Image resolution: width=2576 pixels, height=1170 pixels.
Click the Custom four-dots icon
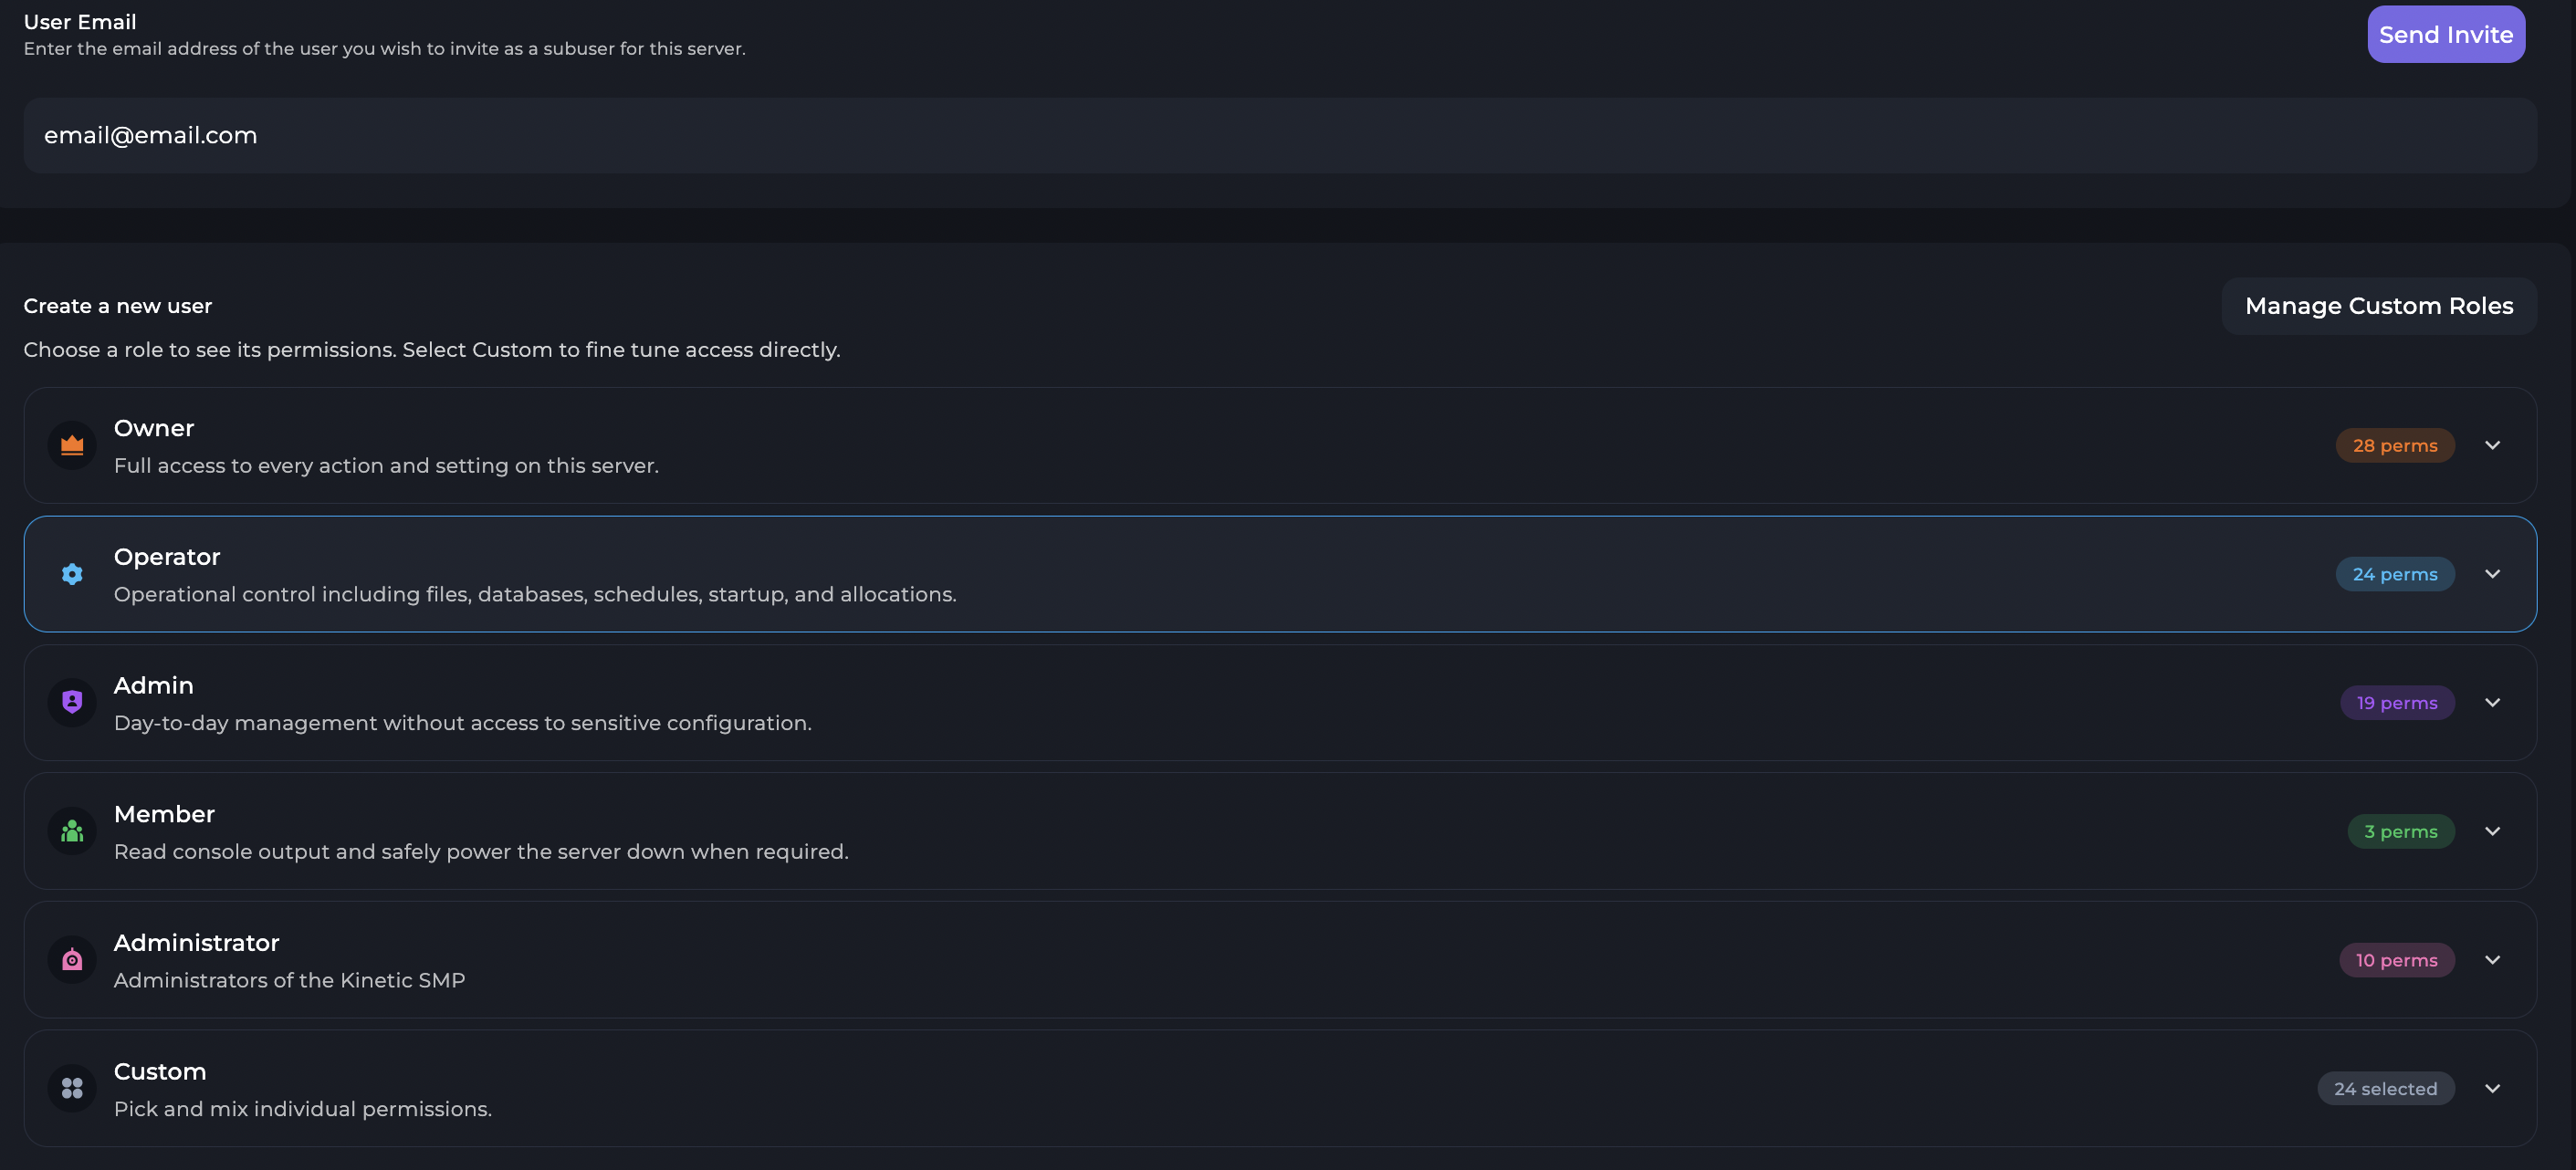pos(72,1088)
